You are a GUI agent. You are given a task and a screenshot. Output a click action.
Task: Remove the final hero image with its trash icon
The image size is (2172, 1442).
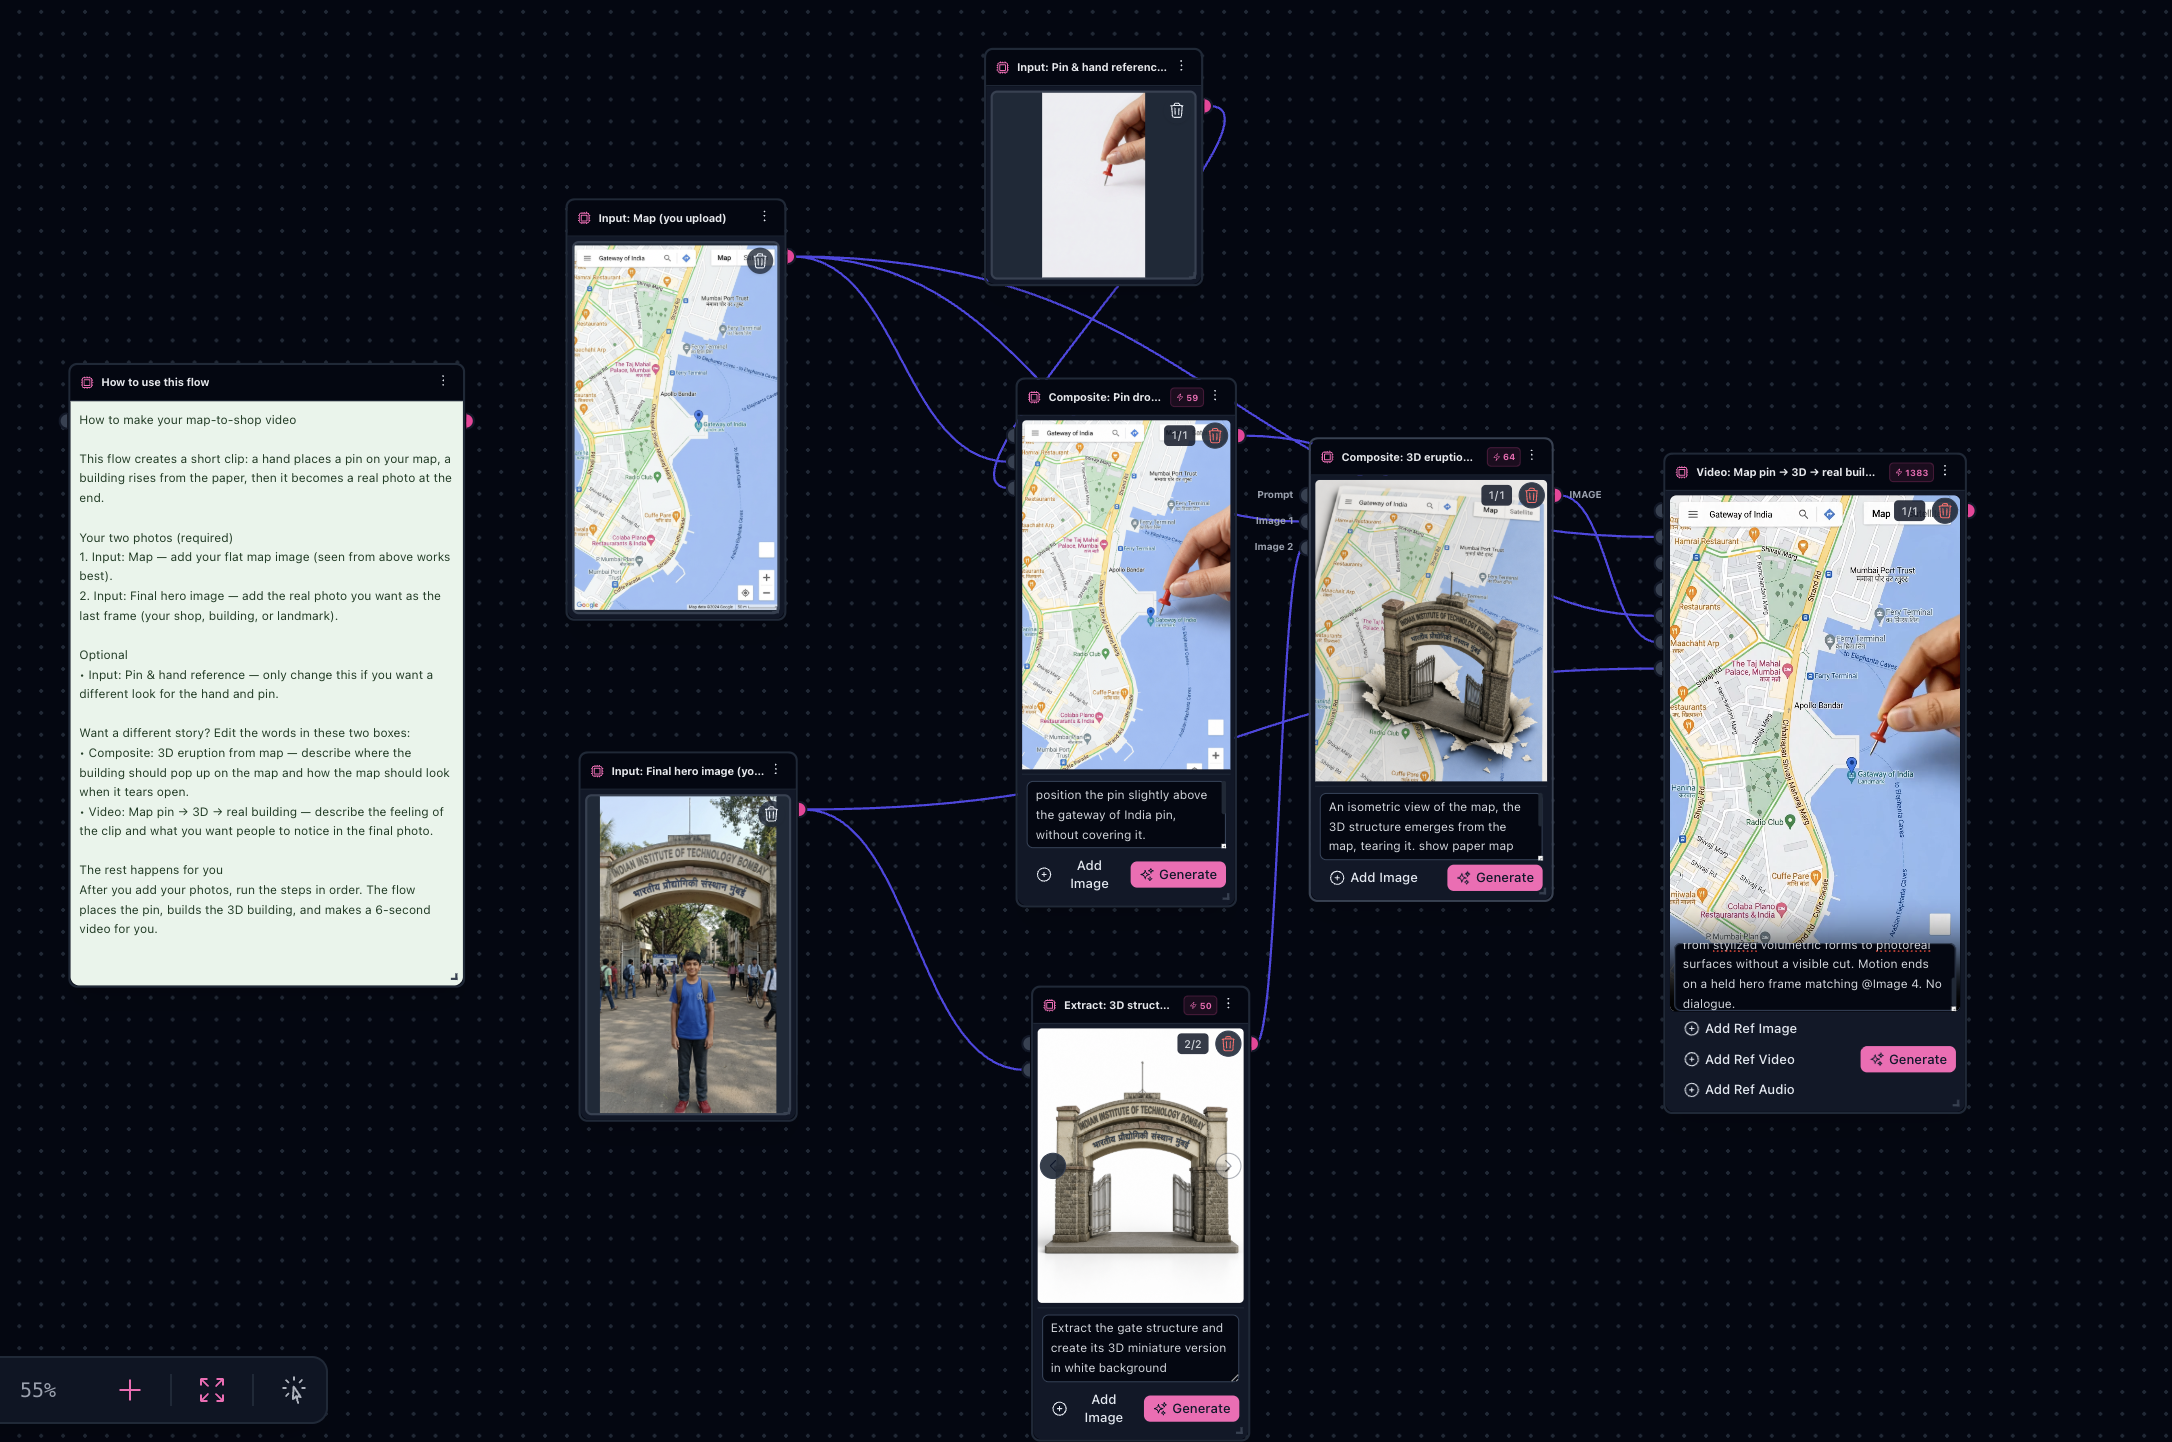pyautogui.click(x=771, y=814)
